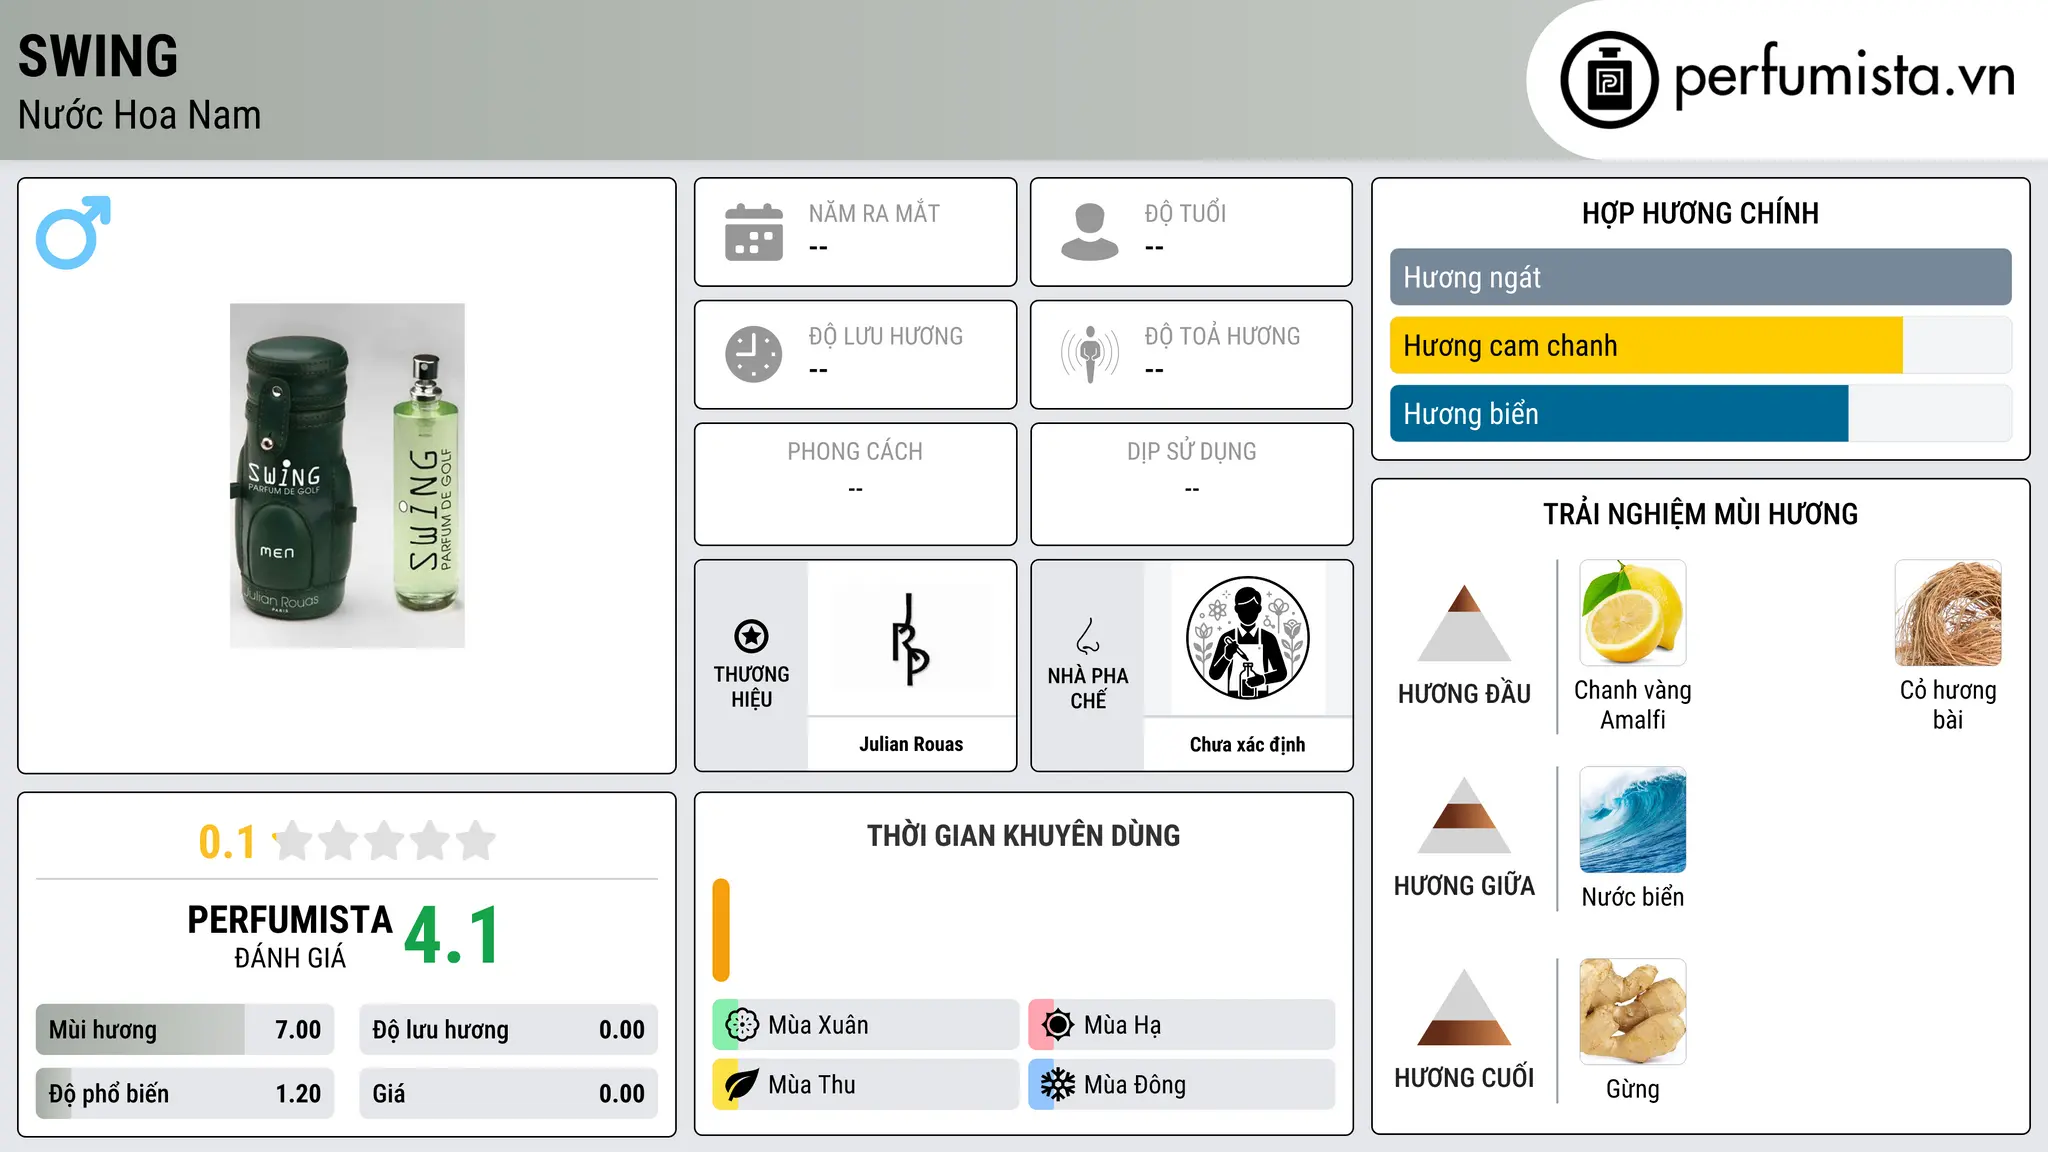Open the Chưa xác định perfumer link
The height and width of the screenshot is (1152, 2048).
tap(1247, 744)
